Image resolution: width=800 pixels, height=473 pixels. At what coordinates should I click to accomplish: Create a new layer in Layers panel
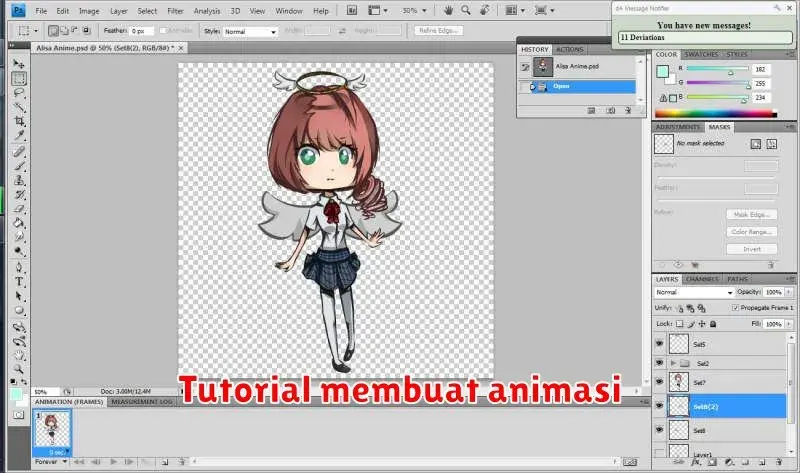762,462
